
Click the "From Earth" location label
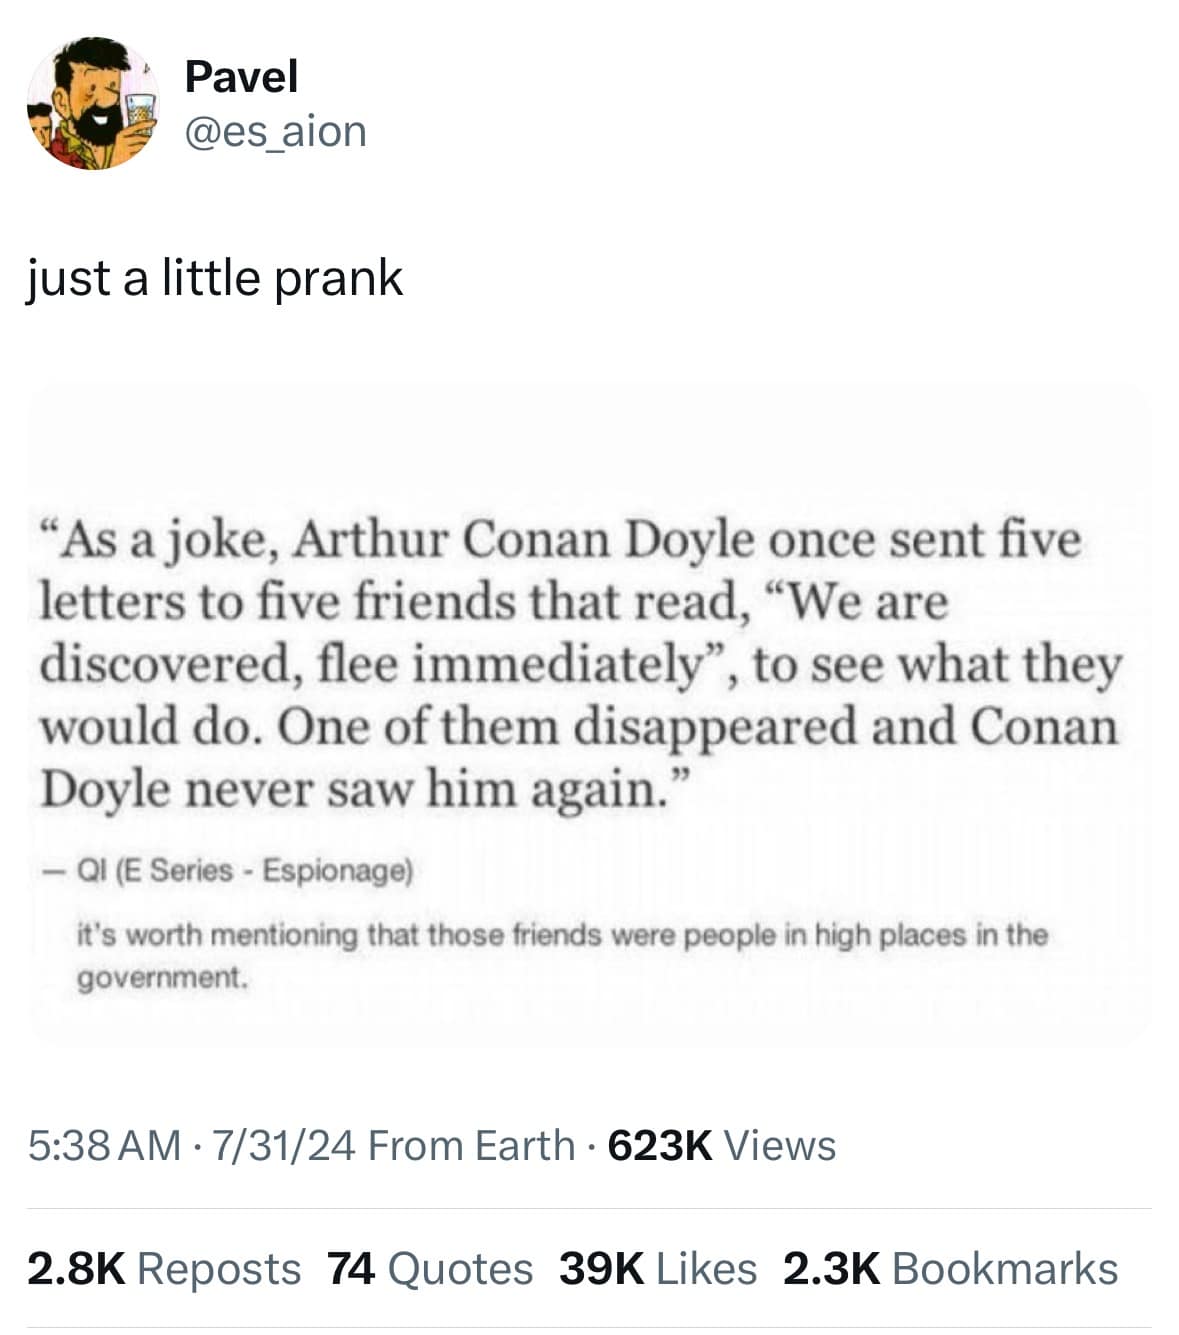click(471, 1146)
